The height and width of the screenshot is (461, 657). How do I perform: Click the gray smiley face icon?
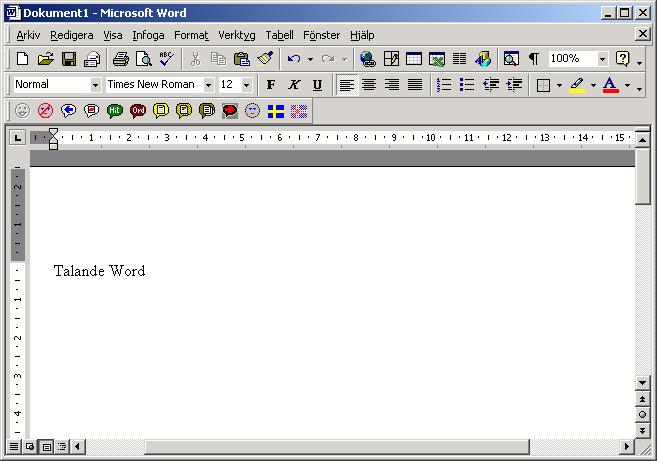(x=23, y=111)
